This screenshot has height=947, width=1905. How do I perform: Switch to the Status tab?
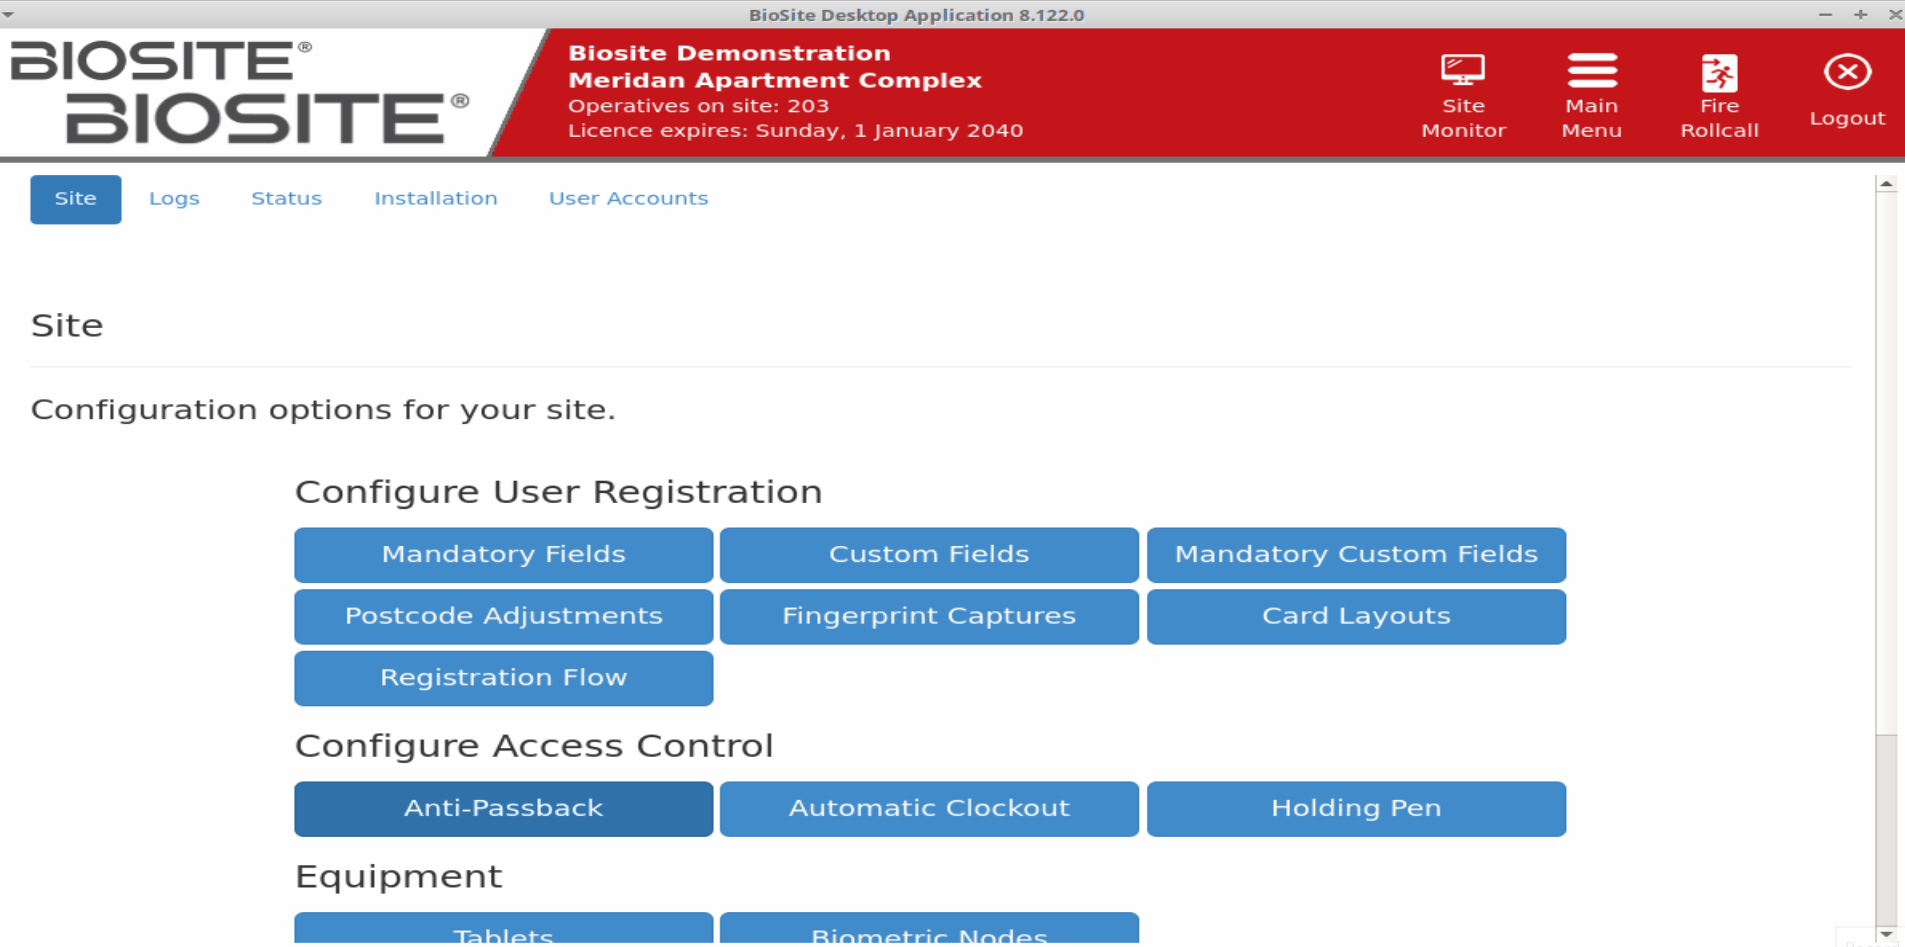pos(286,199)
